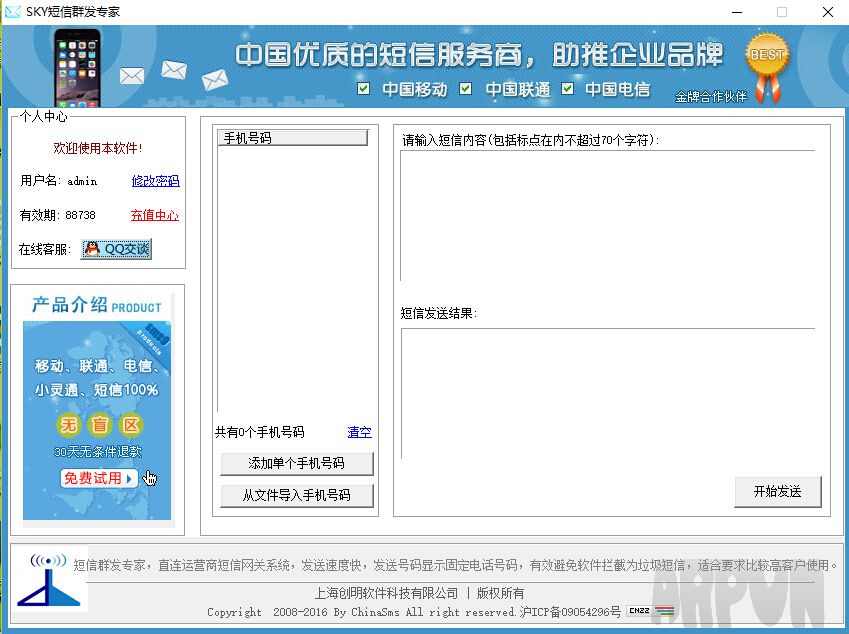Screen dimensions: 849x634
Task: Toggle the 中国联通 checkbox
Action: coord(465,88)
